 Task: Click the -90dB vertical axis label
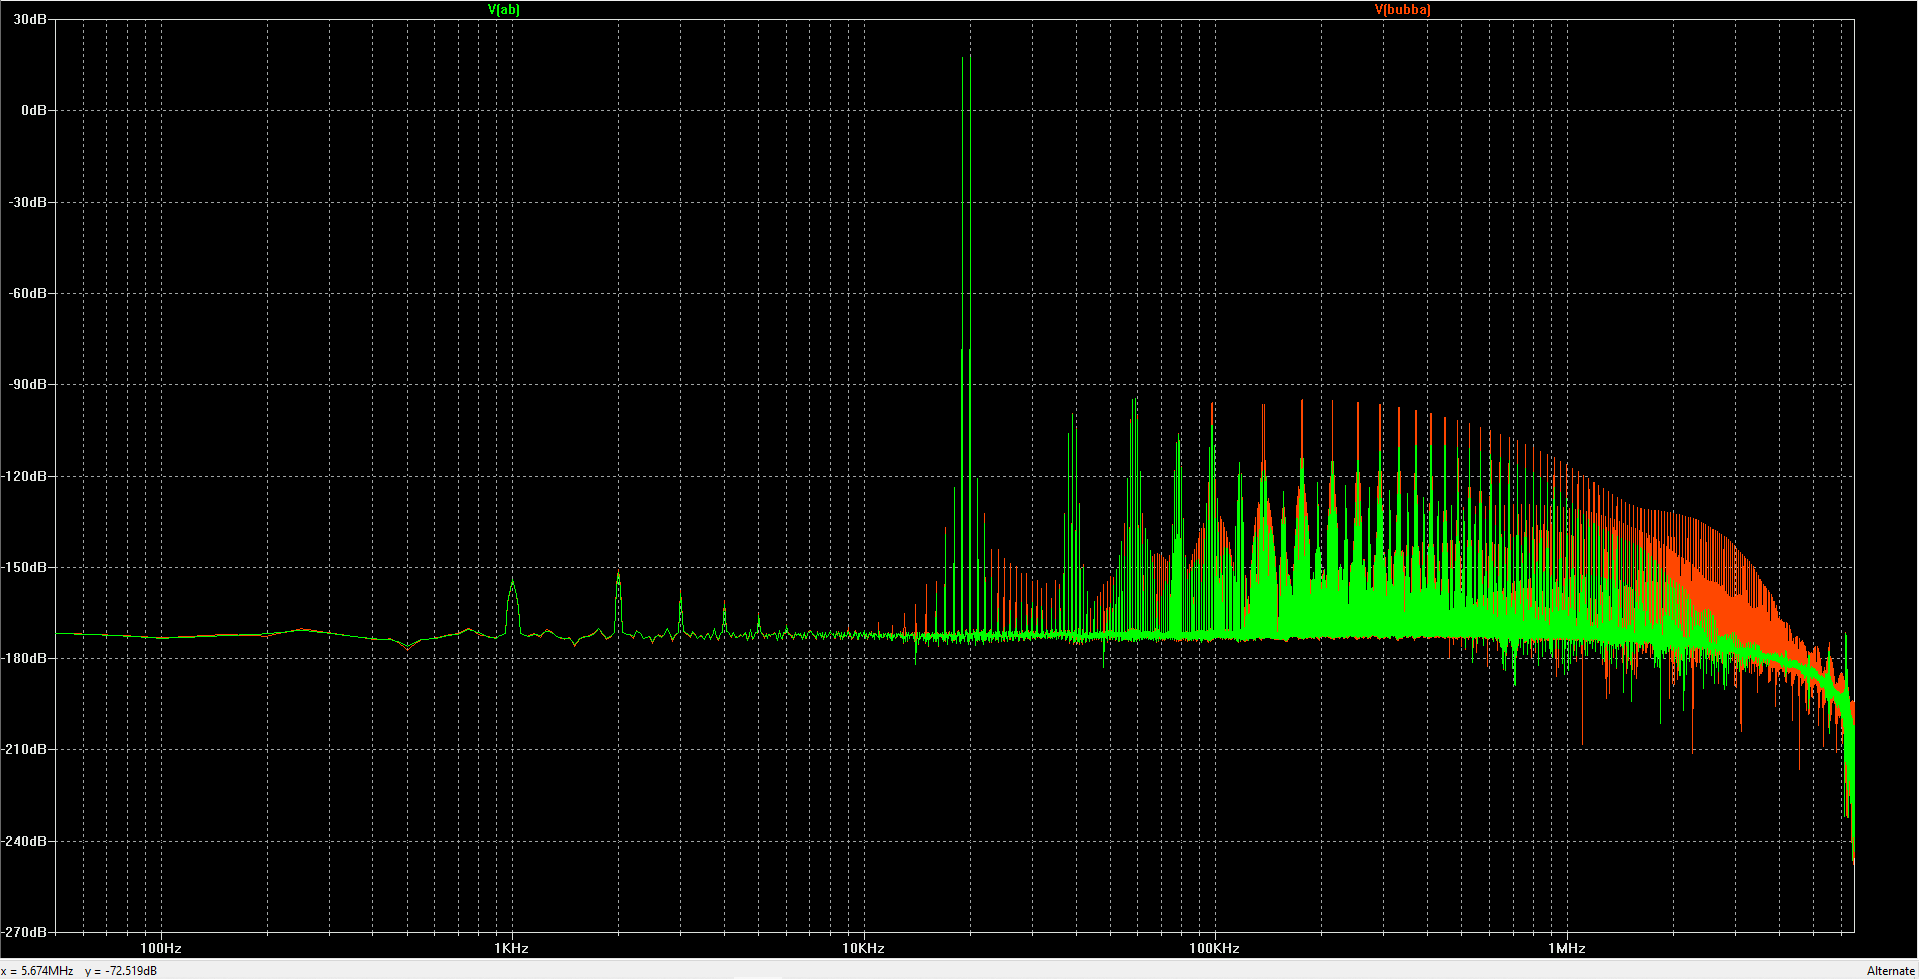29,384
